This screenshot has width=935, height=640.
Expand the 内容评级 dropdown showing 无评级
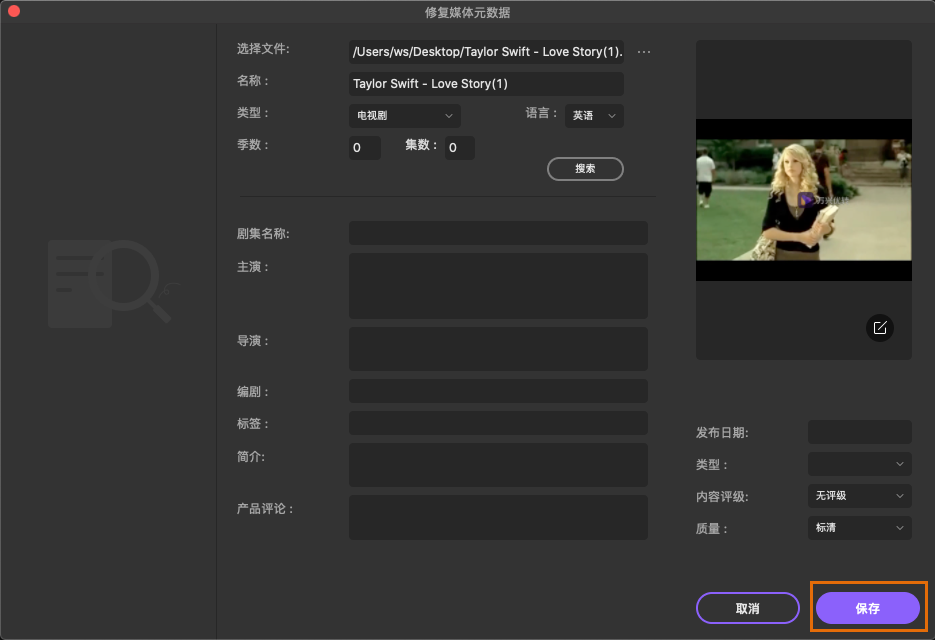(859, 496)
